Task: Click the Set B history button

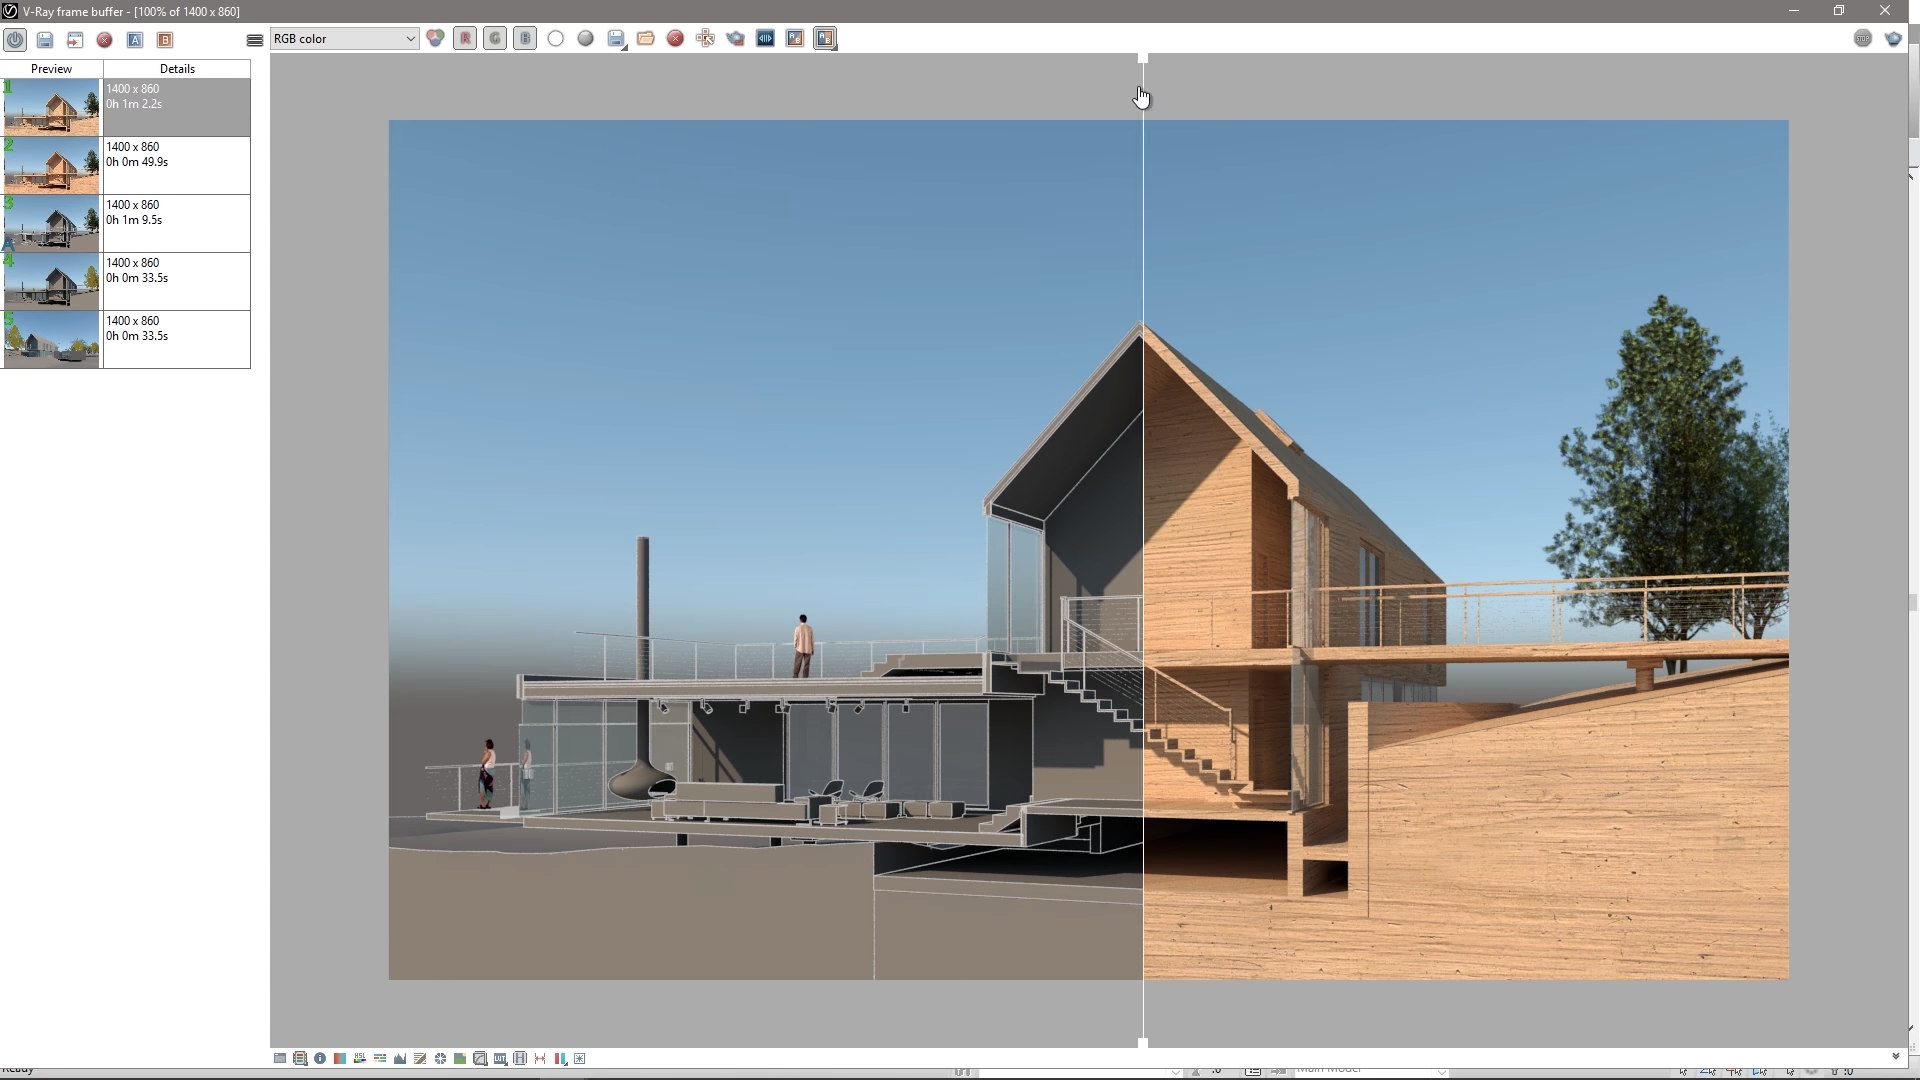Action: [165, 40]
